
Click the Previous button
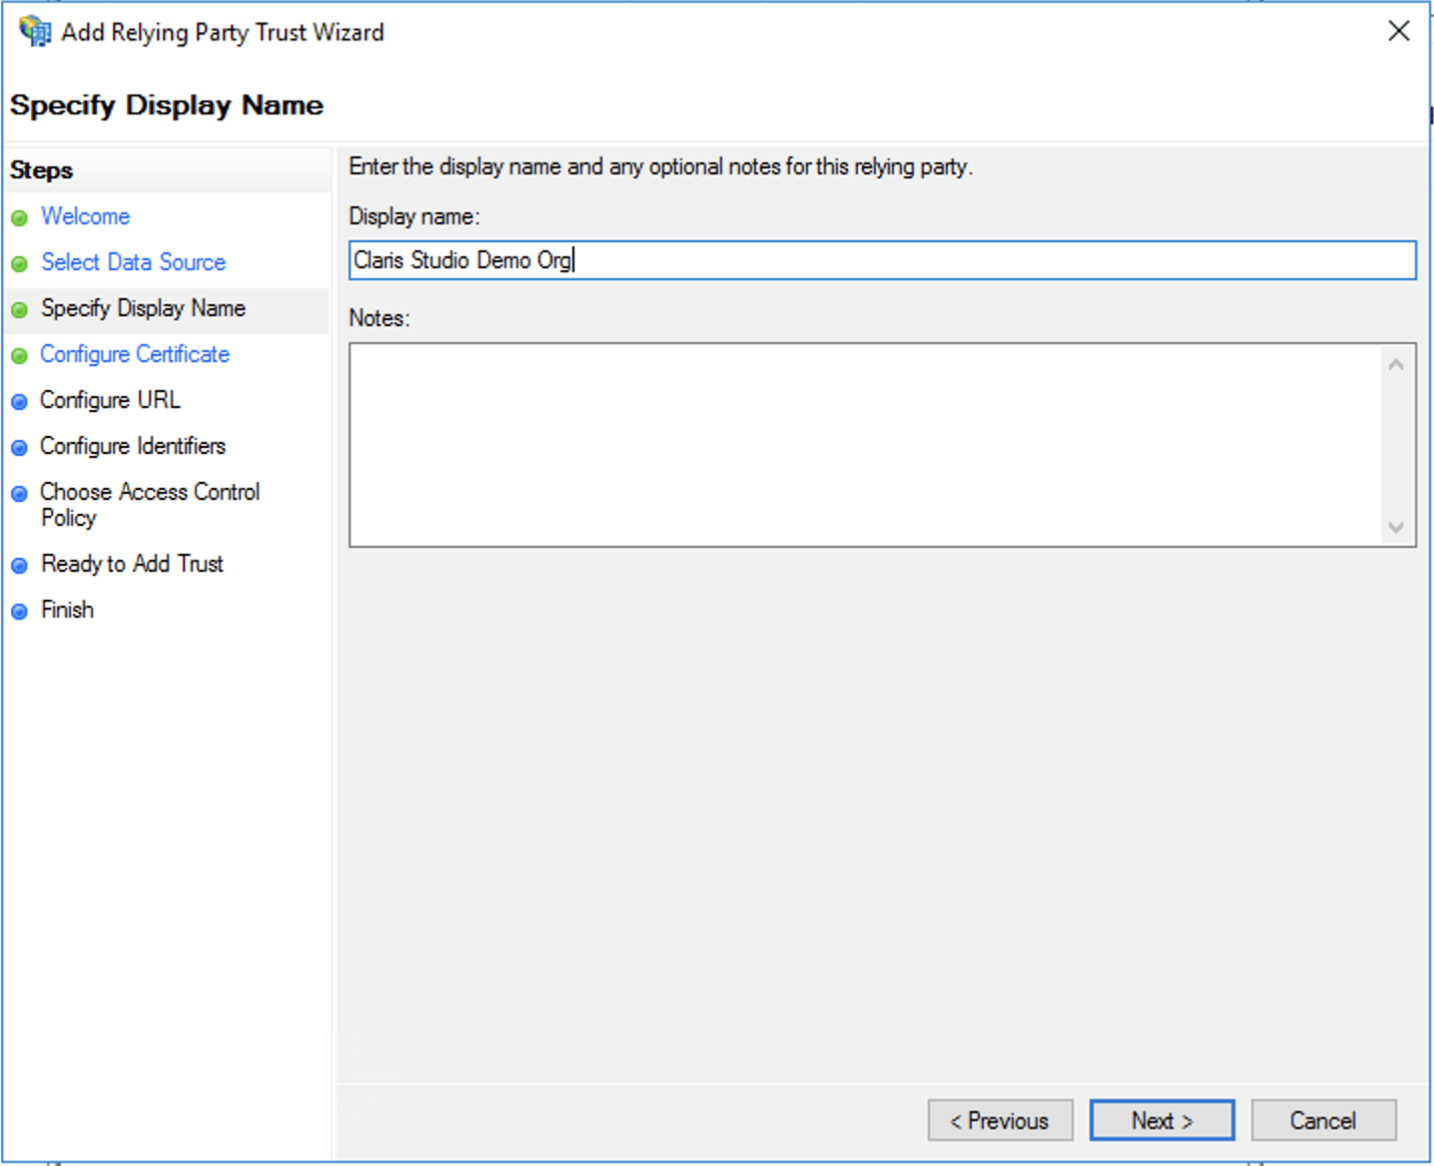click(999, 1120)
